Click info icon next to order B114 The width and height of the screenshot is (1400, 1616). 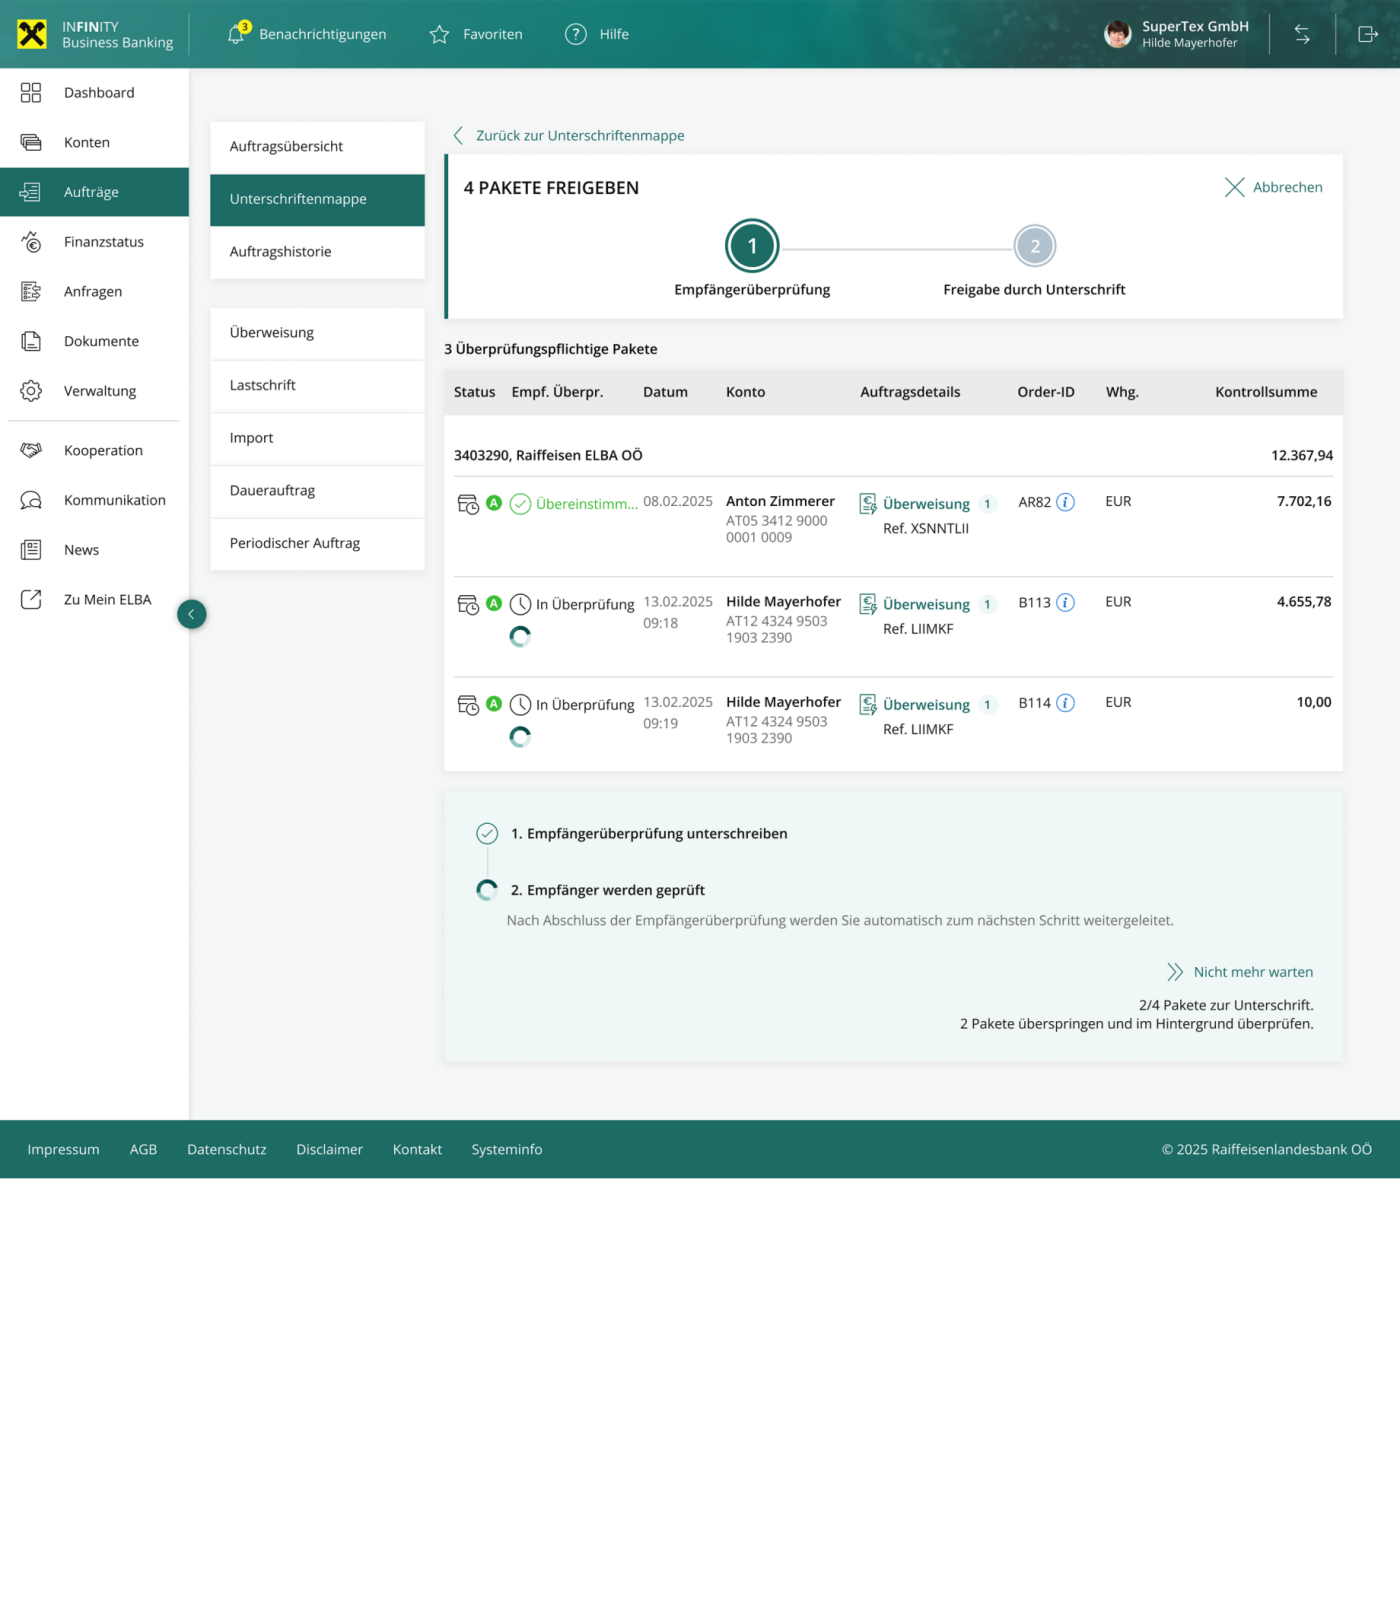point(1066,703)
